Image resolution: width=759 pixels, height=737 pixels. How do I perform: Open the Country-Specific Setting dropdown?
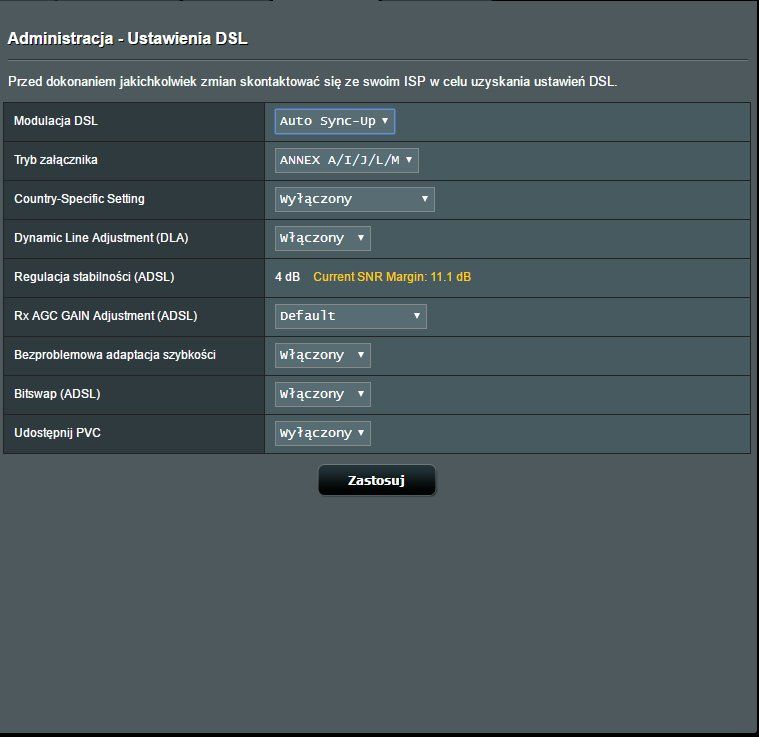(354, 199)
